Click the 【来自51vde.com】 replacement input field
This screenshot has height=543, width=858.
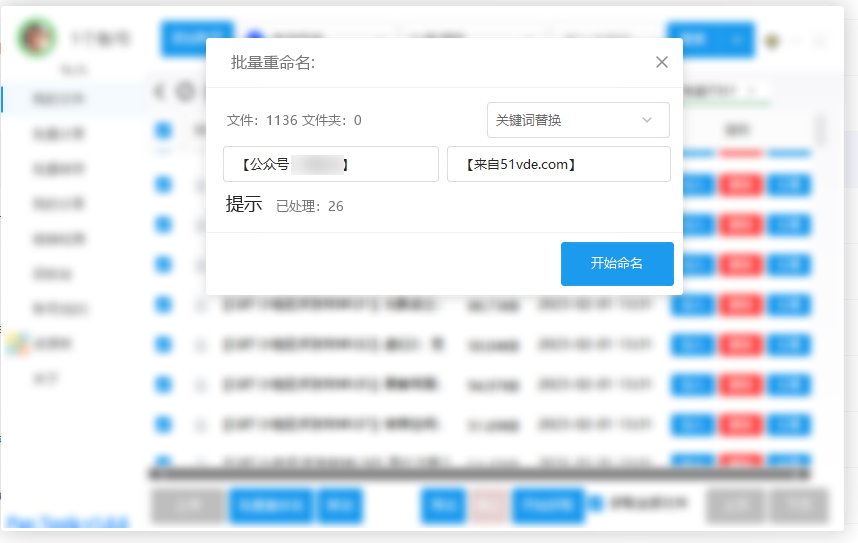(x=558, y=164)
